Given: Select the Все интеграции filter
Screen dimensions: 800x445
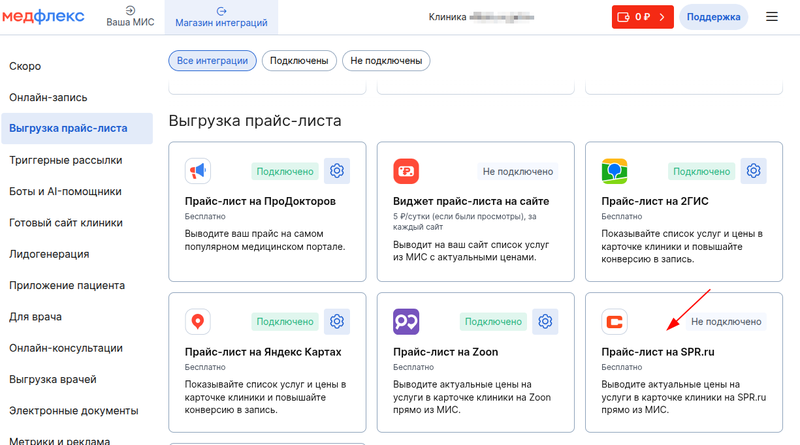Looking at the screenshot, I should tap(212, 61).
